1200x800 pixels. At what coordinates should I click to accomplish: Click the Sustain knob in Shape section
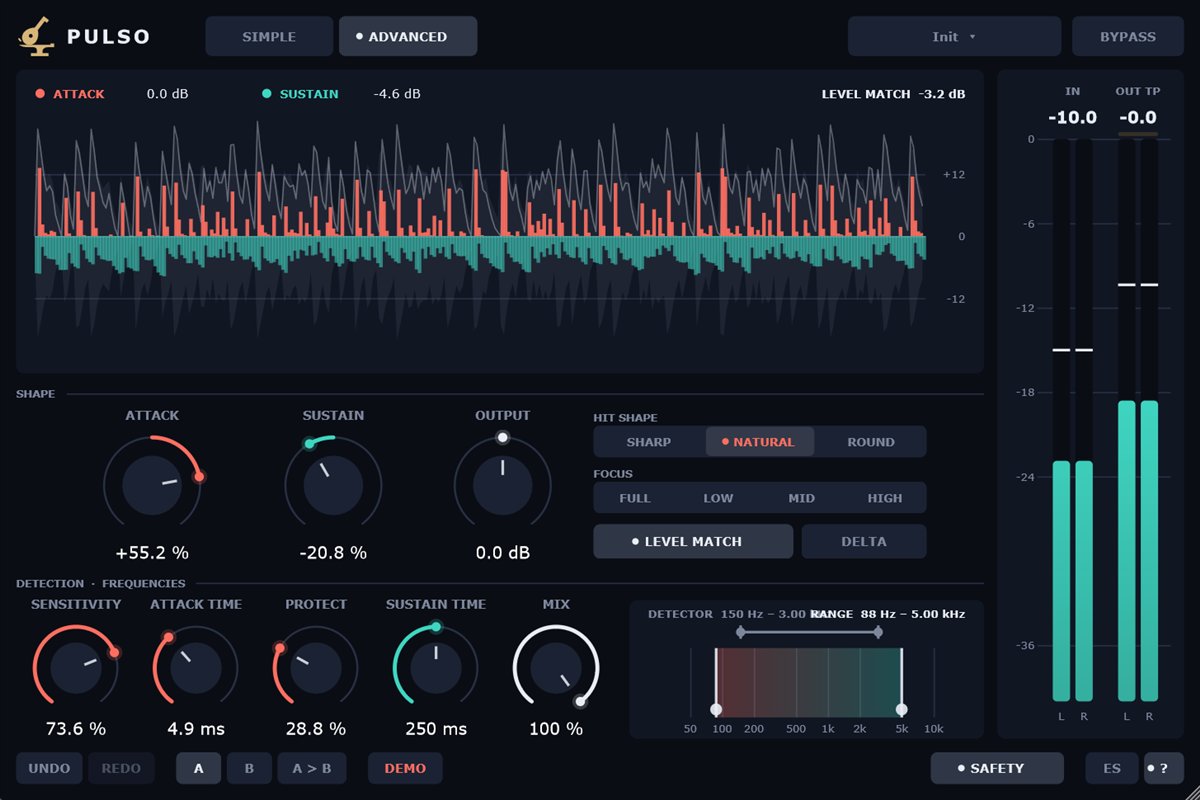(333, 486)
